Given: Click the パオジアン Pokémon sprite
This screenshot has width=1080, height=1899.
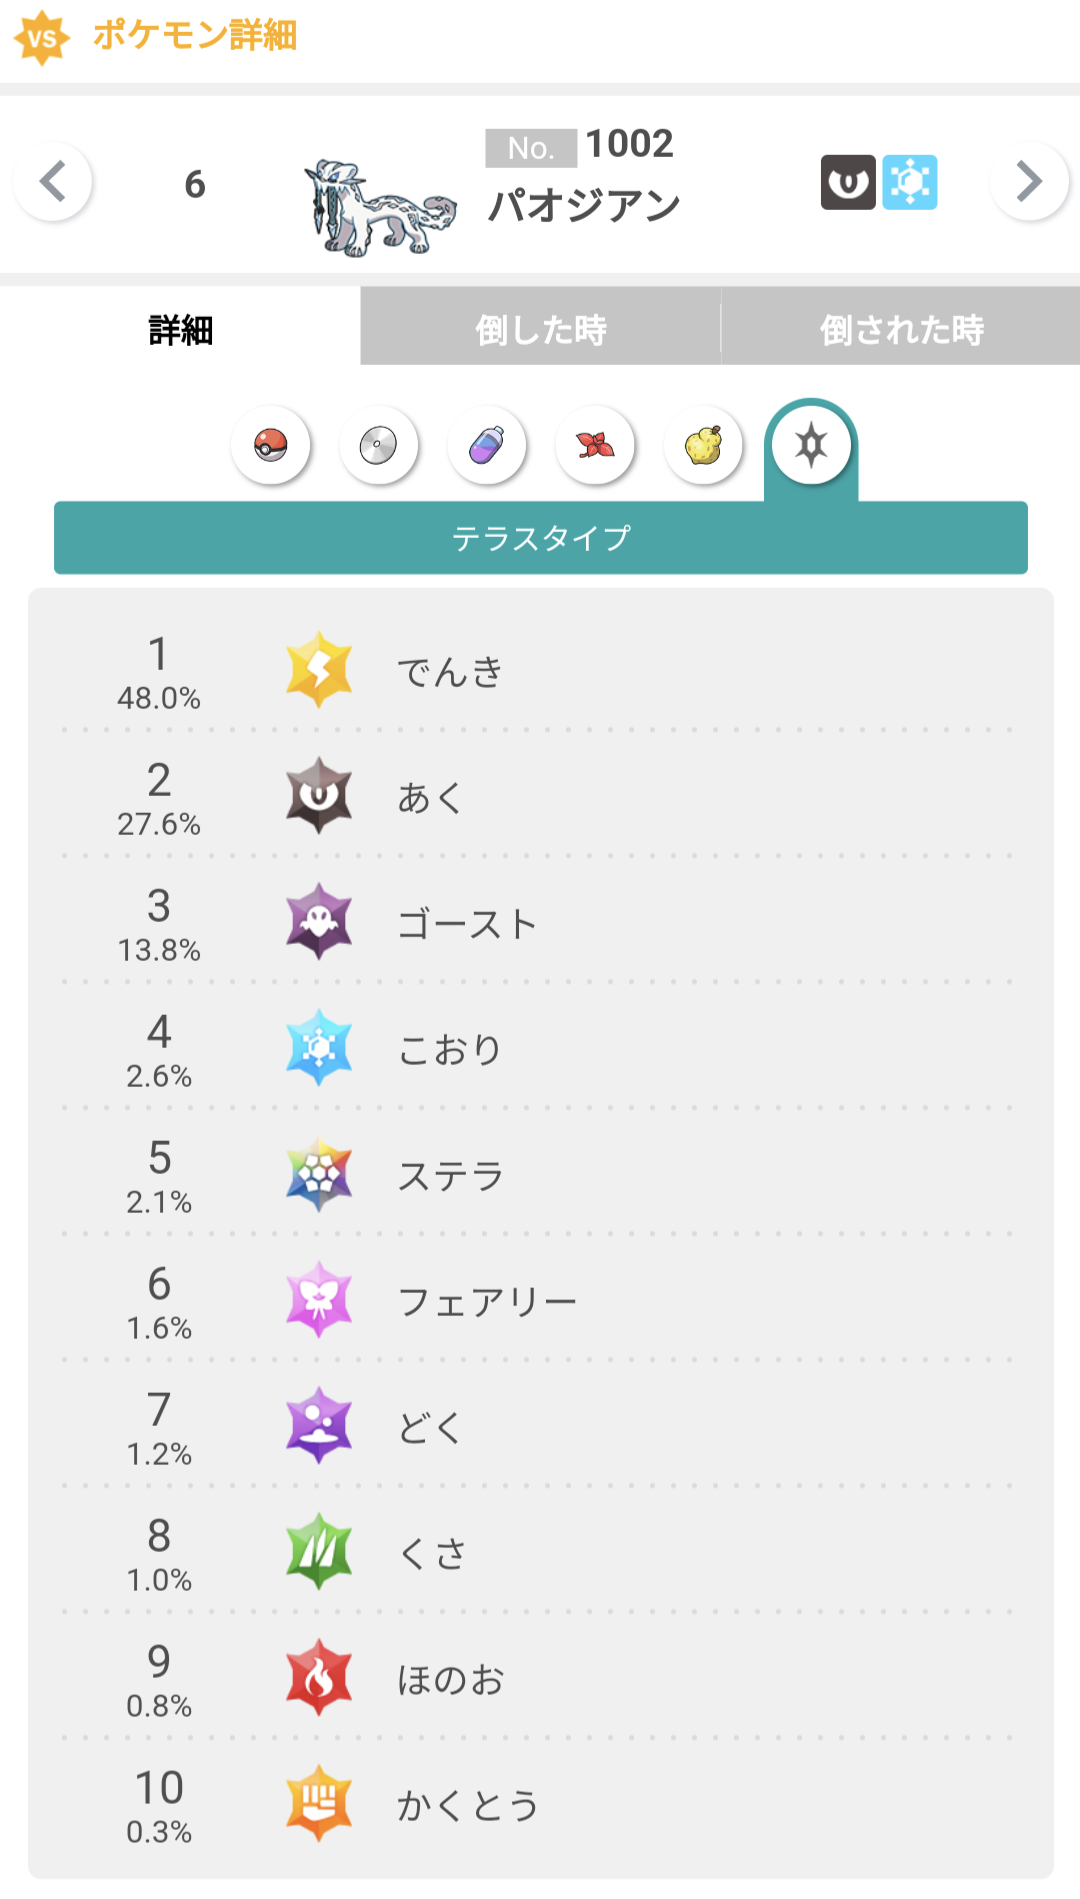Looking at the screenshot, I should (x=378, y=208).
